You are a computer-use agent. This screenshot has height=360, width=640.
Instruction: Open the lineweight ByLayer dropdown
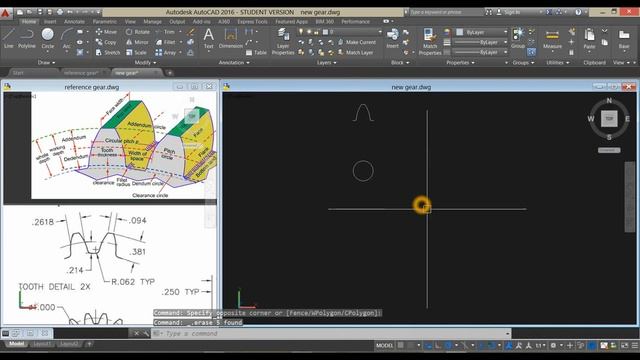pyautogui.click(x=482, y=42)
